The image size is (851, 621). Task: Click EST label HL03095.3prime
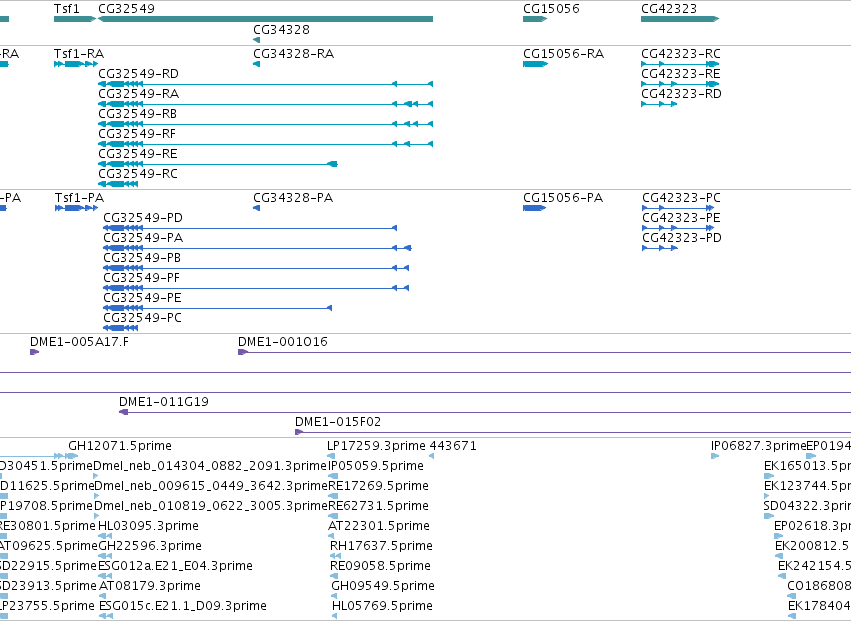pyautogui.click(x=148, y=527)
